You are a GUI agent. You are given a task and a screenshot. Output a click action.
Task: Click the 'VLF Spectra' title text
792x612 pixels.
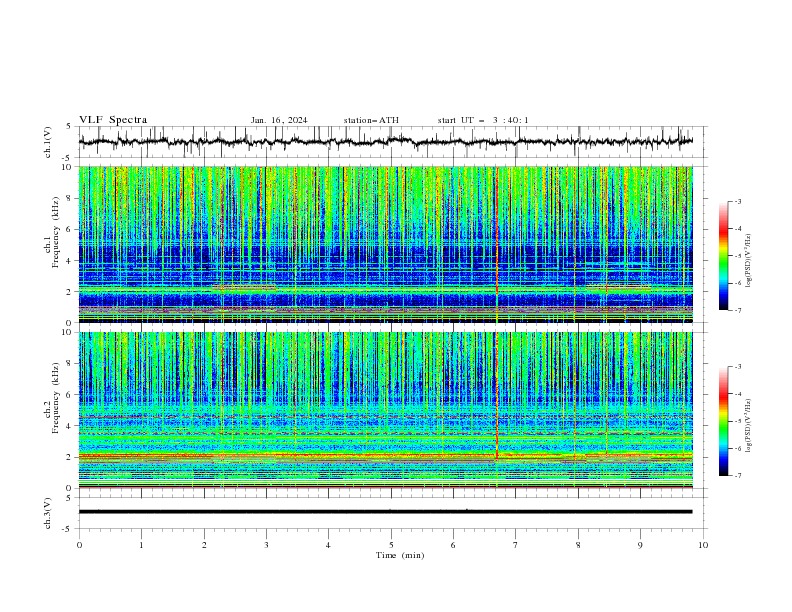pyautogui.click(x=113, y=120)
